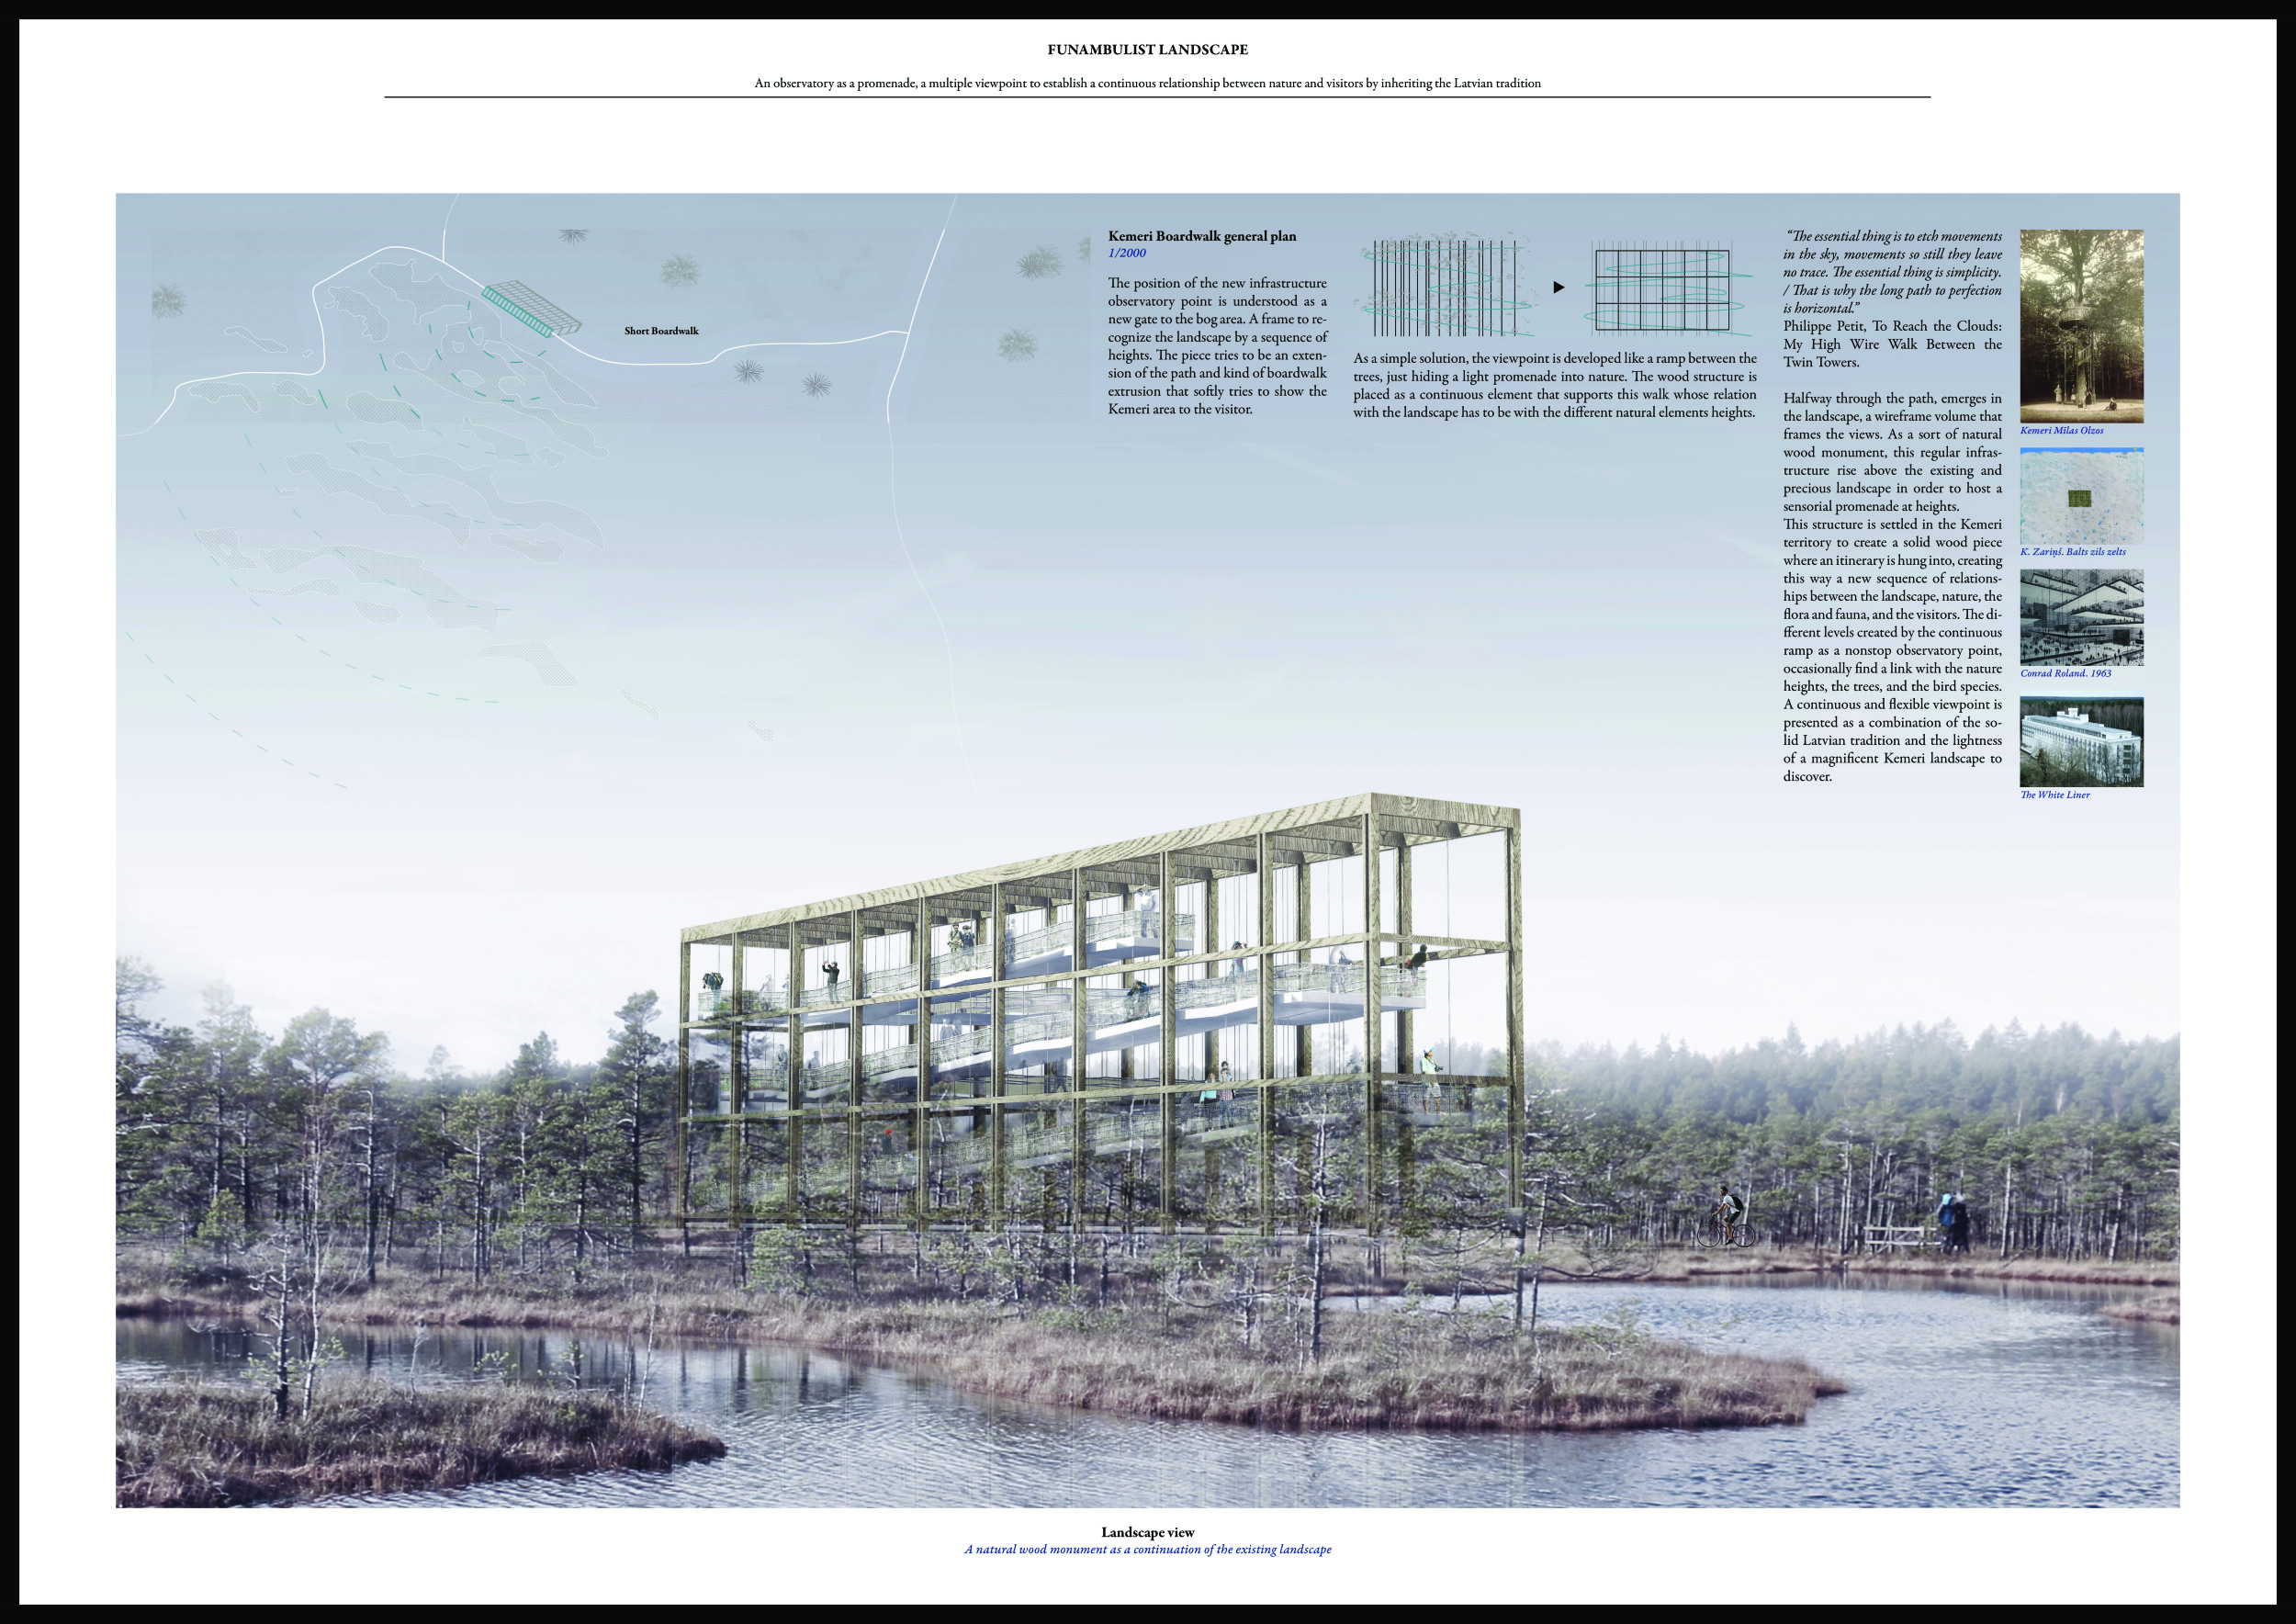The width and height of the screenshot is (2296, 1624).
Task: Click the black grid frame diagram
Action: tap(1663, 288)
